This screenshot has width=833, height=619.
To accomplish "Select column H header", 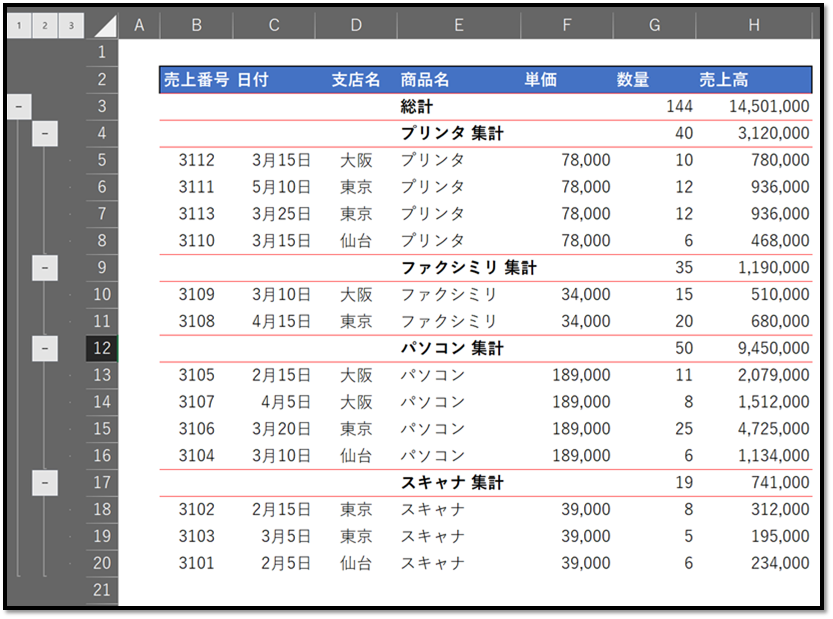I will (x=751, y=23).
